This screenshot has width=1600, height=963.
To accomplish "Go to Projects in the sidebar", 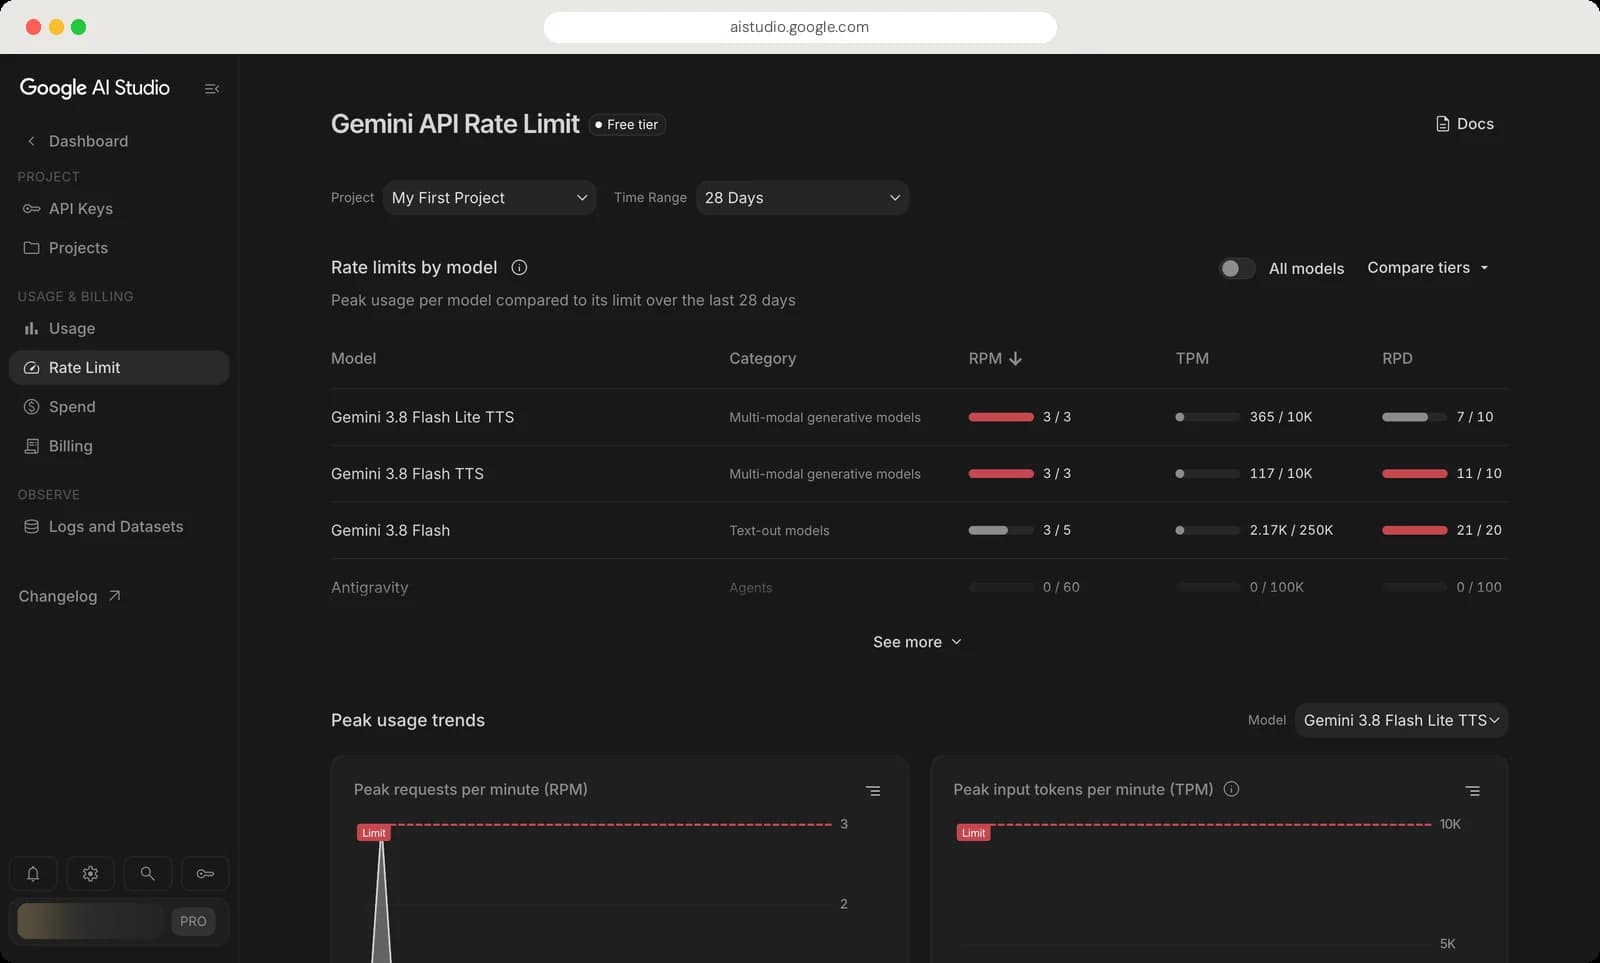I will pyautogui.click(x=119, y=248).
